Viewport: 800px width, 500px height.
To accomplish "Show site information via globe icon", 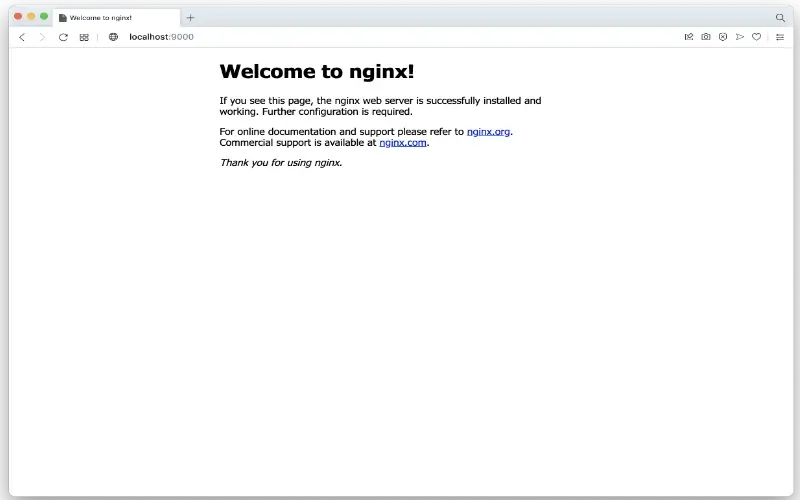I will tap(113, 37).
